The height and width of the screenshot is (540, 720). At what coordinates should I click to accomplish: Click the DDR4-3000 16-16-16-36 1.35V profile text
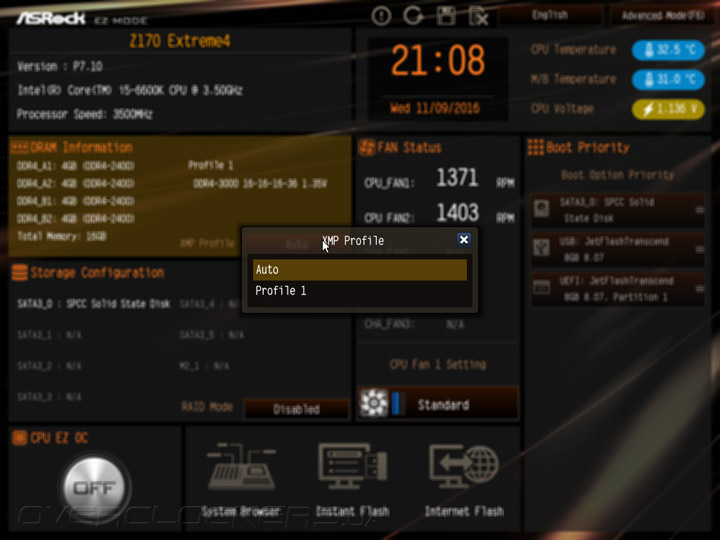click(x=260, y=184)
